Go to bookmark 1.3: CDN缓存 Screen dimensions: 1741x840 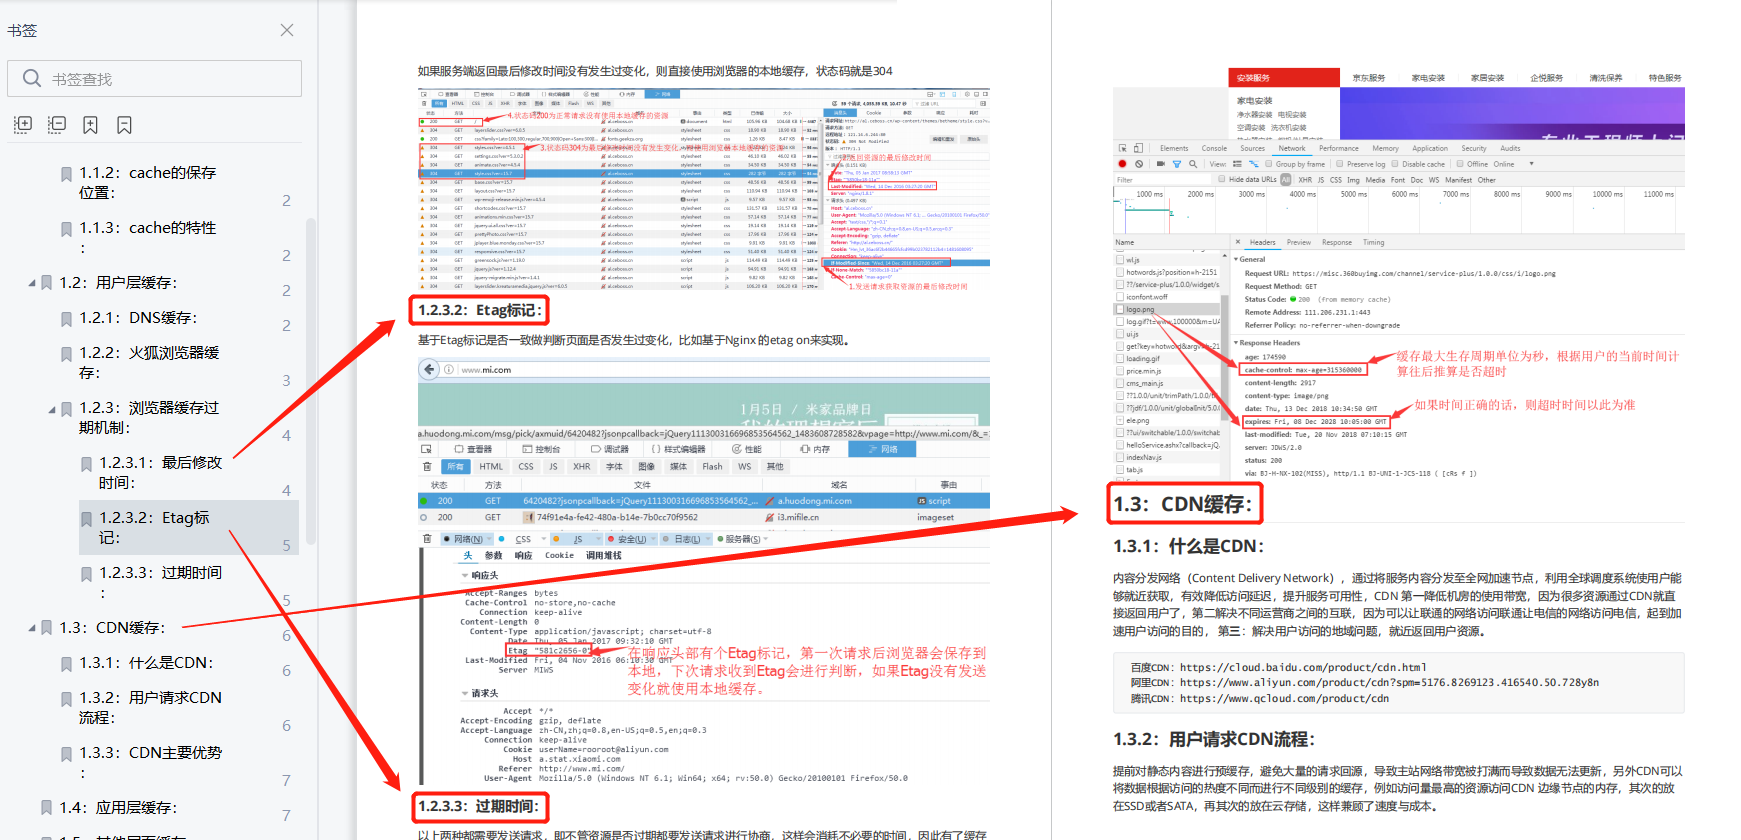point(112,628)
